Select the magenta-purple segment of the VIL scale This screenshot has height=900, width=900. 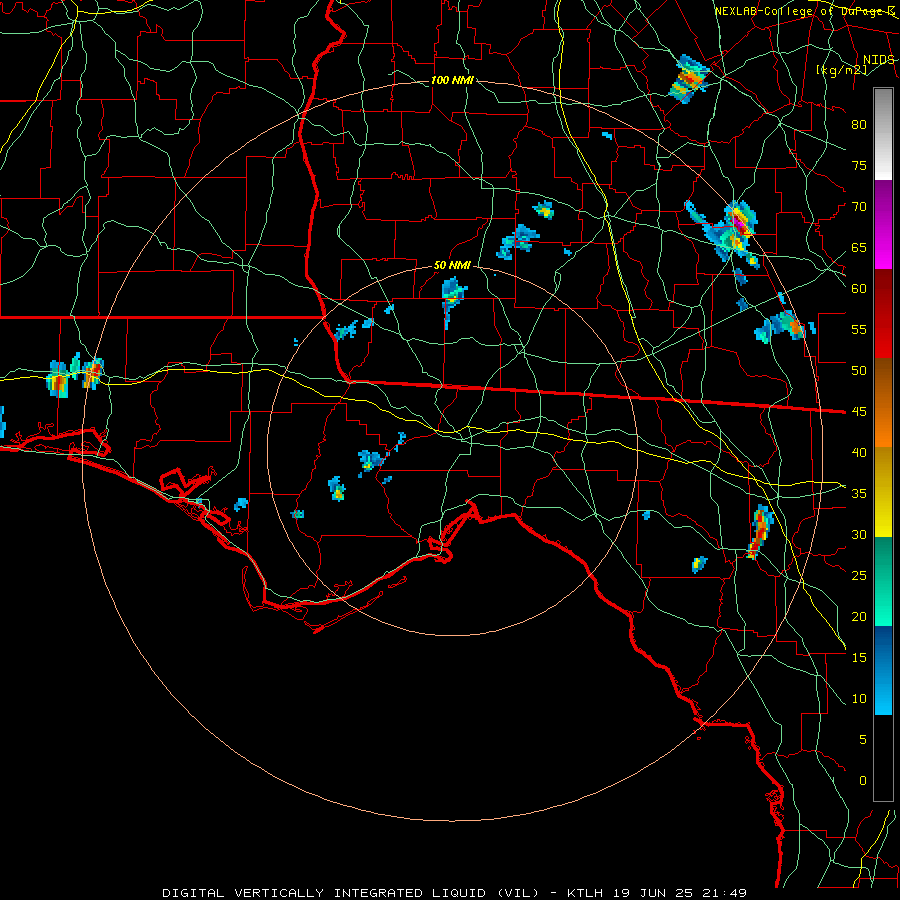(883, 224)
